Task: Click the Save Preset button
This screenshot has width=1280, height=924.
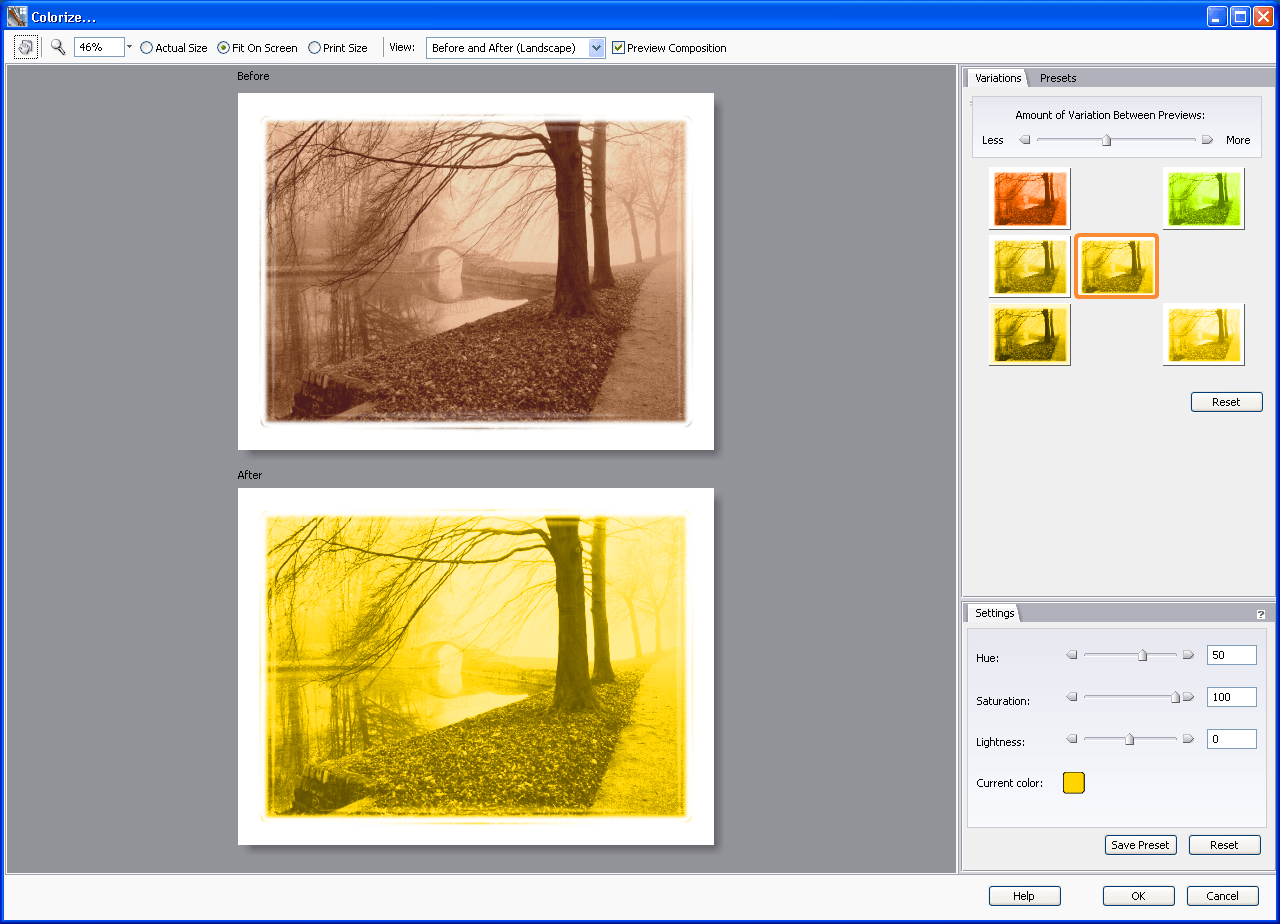Action: (1140, 844)
